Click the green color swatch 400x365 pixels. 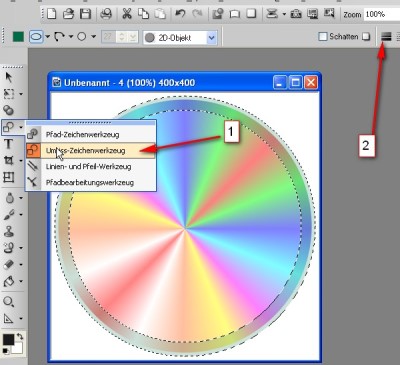click(18, 37)
